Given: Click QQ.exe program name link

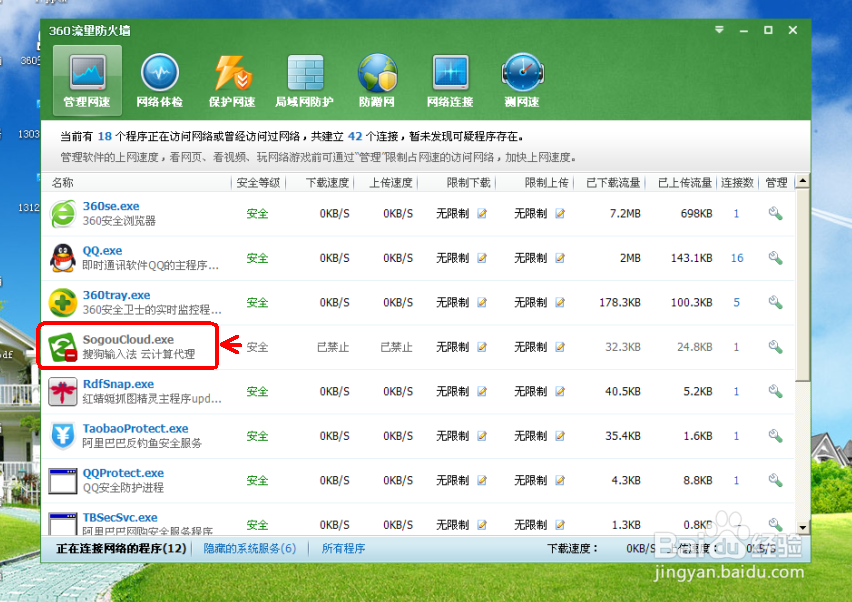Looking at the screenshot, I should (102, 250).
